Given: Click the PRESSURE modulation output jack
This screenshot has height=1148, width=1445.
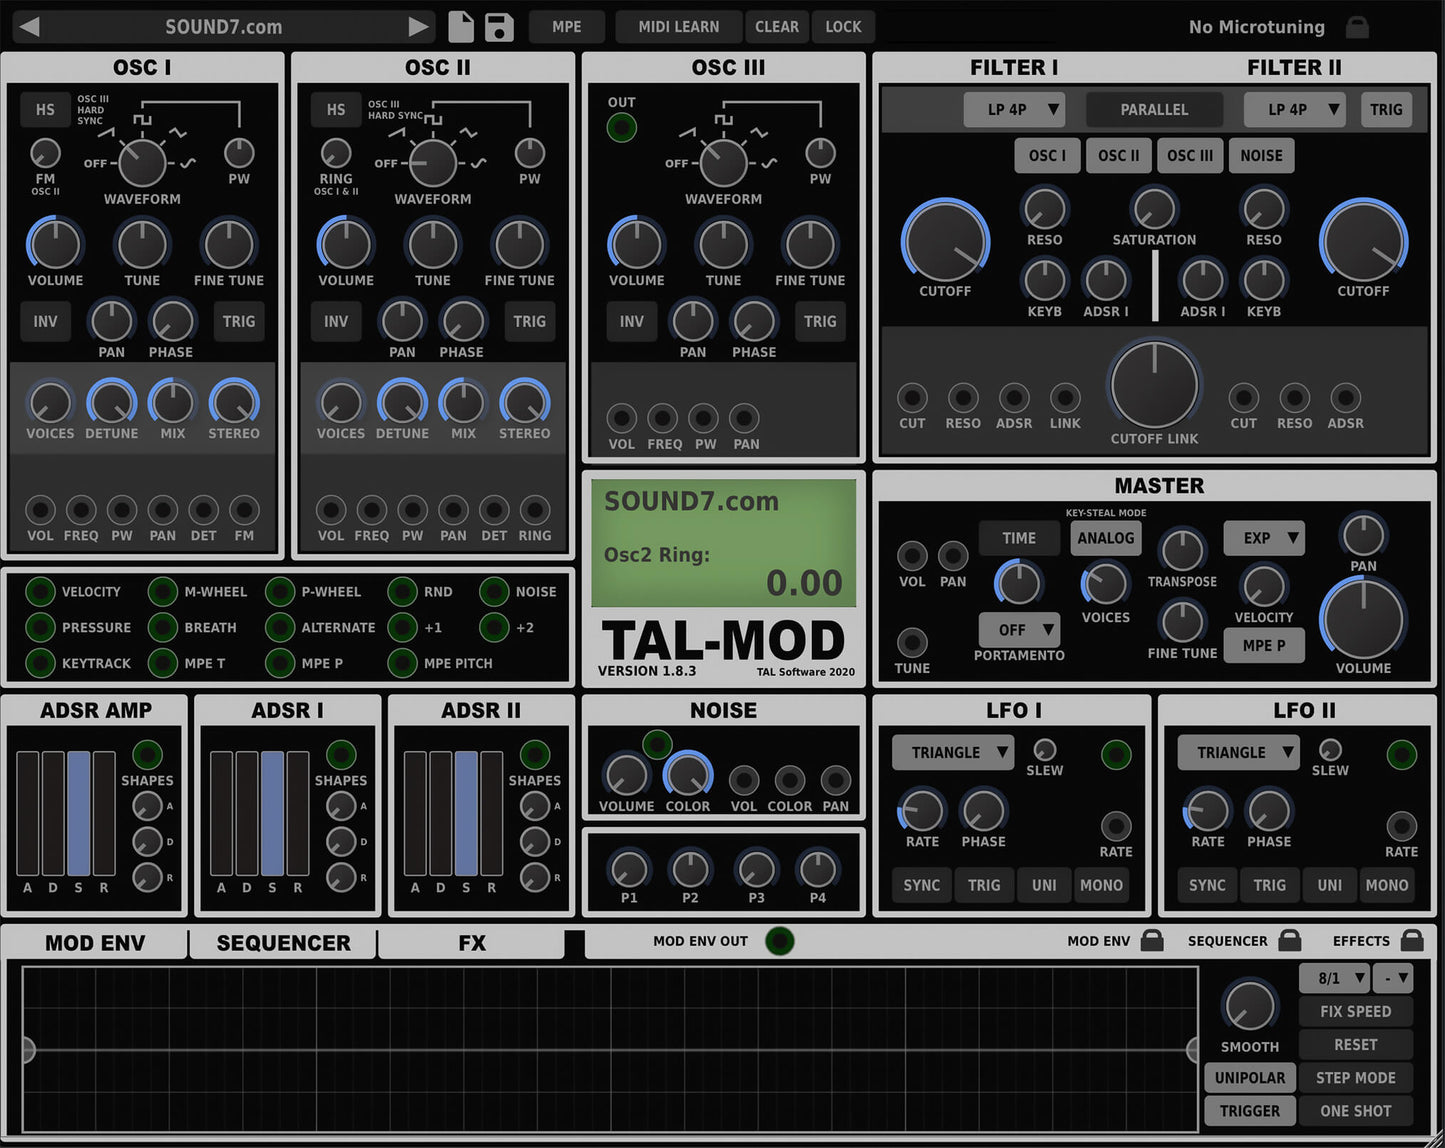Looking at the screenshot, I should 40,627.
